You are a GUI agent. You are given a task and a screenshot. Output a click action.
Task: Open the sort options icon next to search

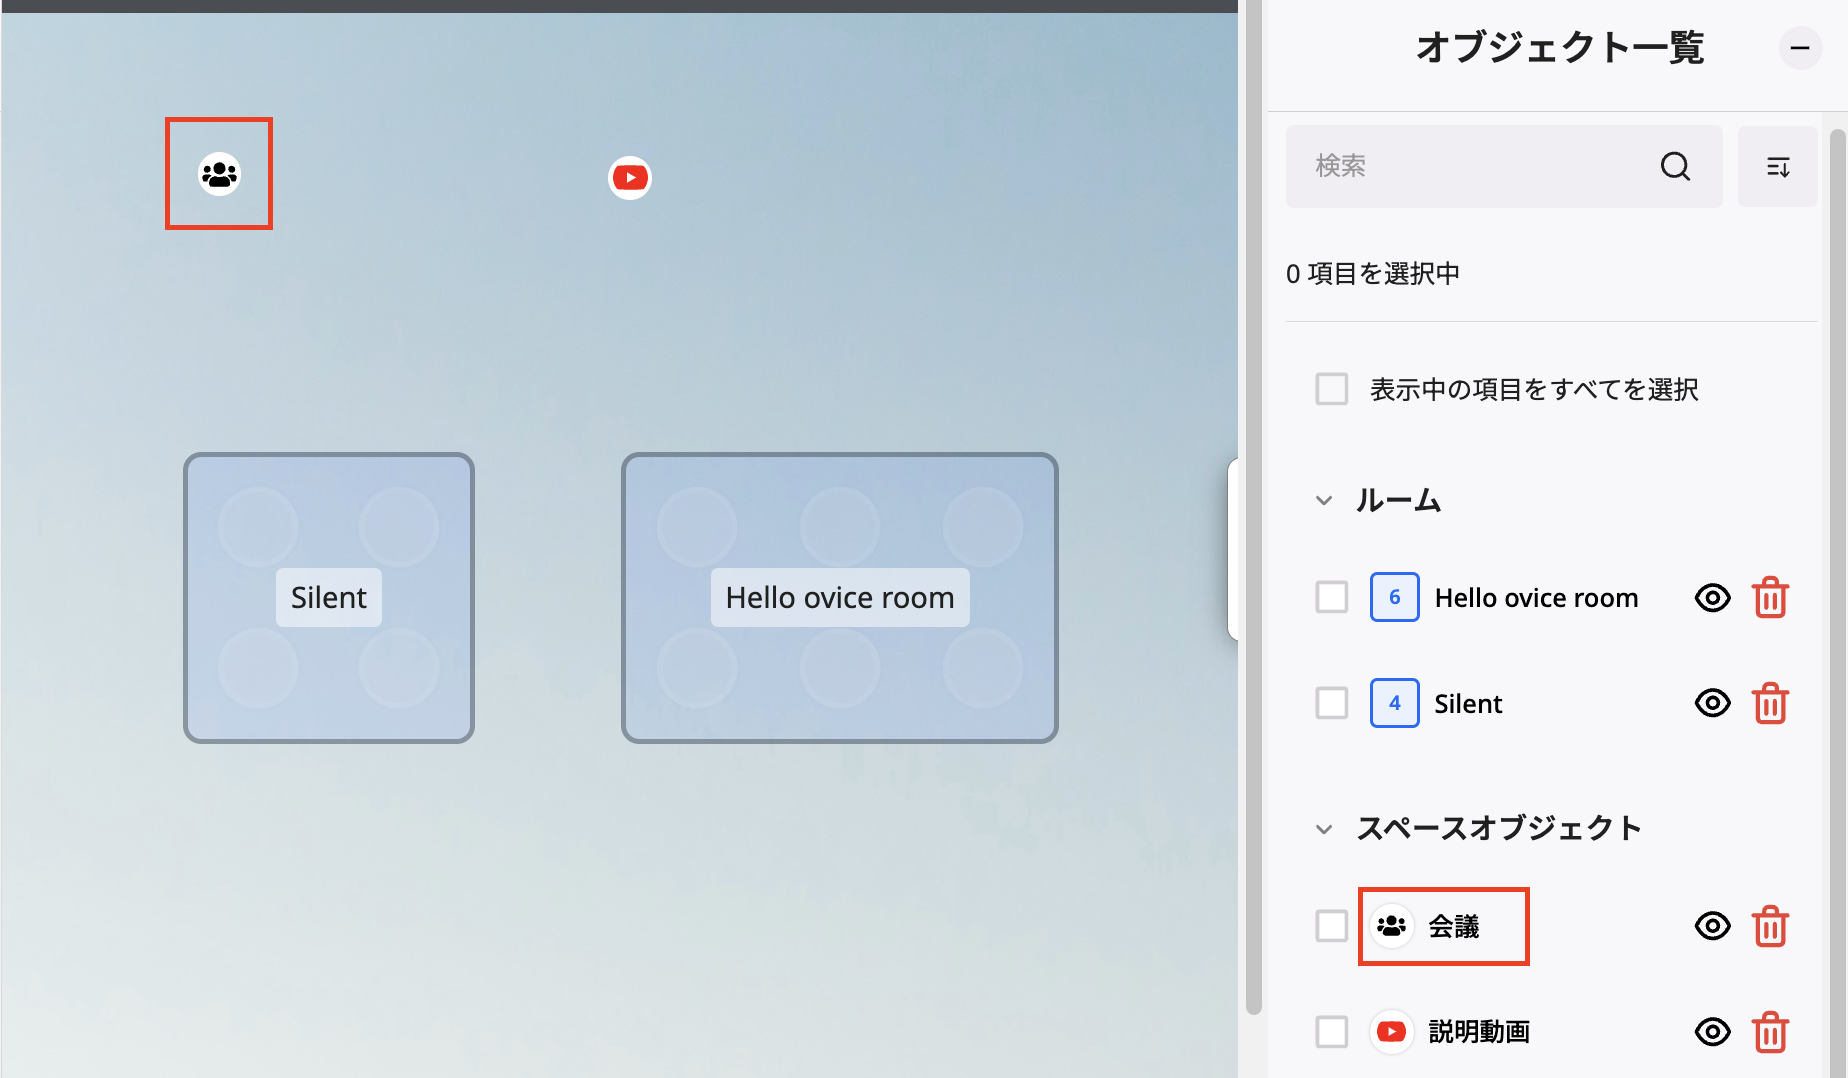tap(1778, 166)
